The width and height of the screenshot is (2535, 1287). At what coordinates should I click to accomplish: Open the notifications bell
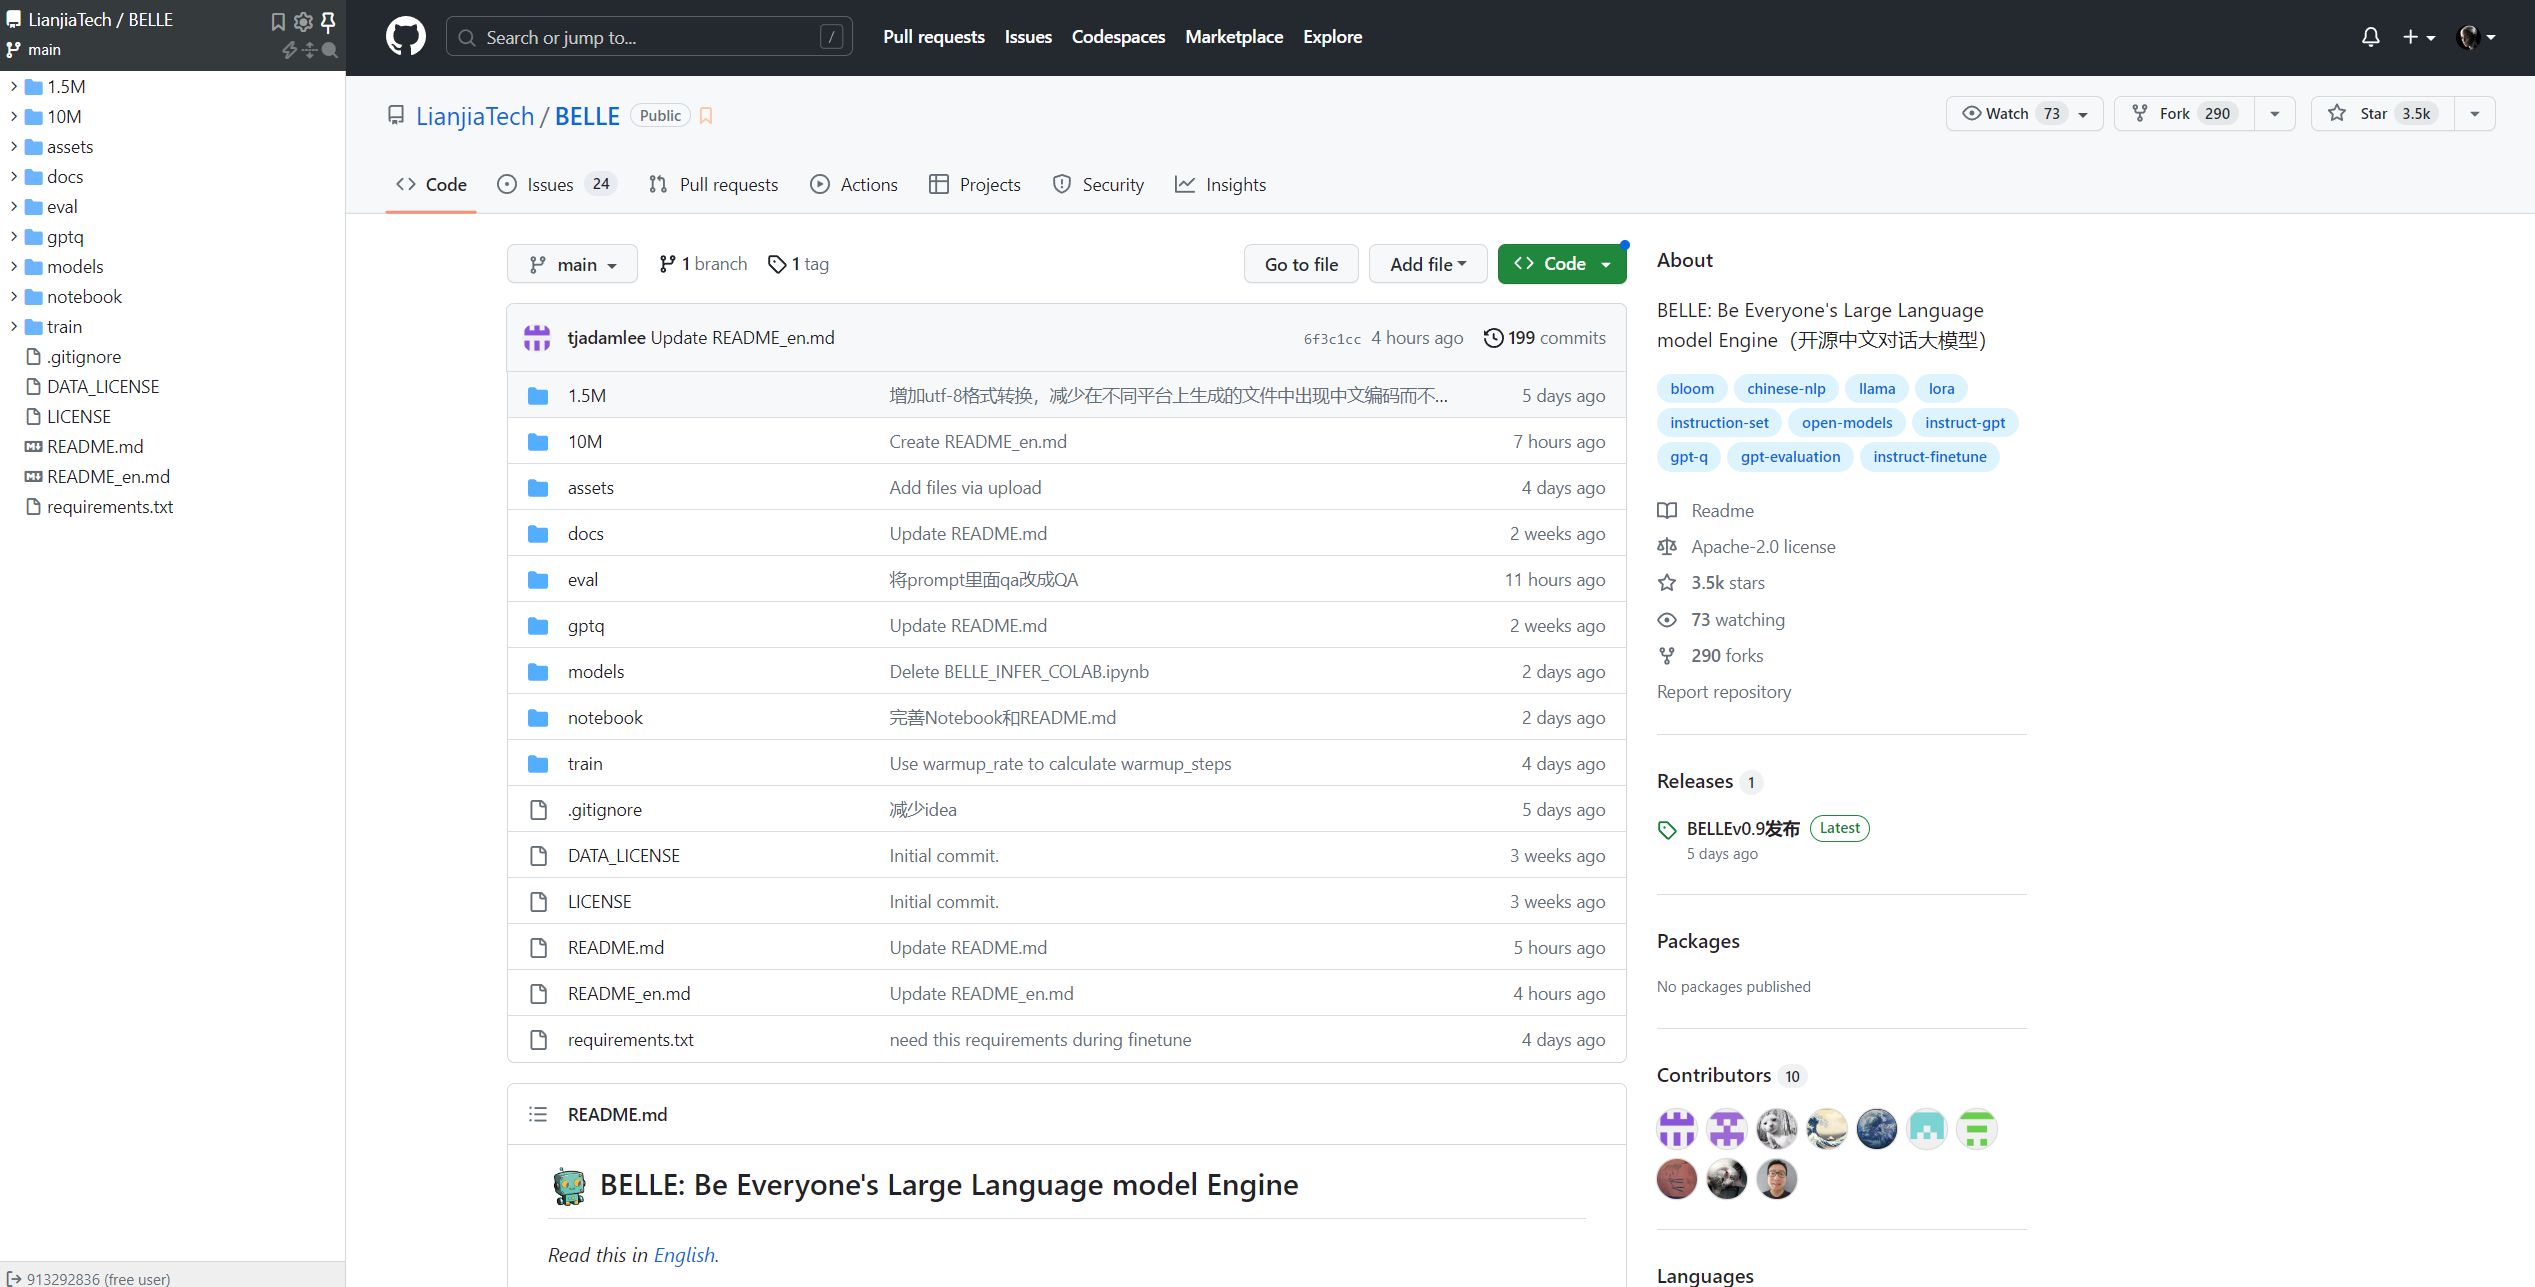point(2370,37)
